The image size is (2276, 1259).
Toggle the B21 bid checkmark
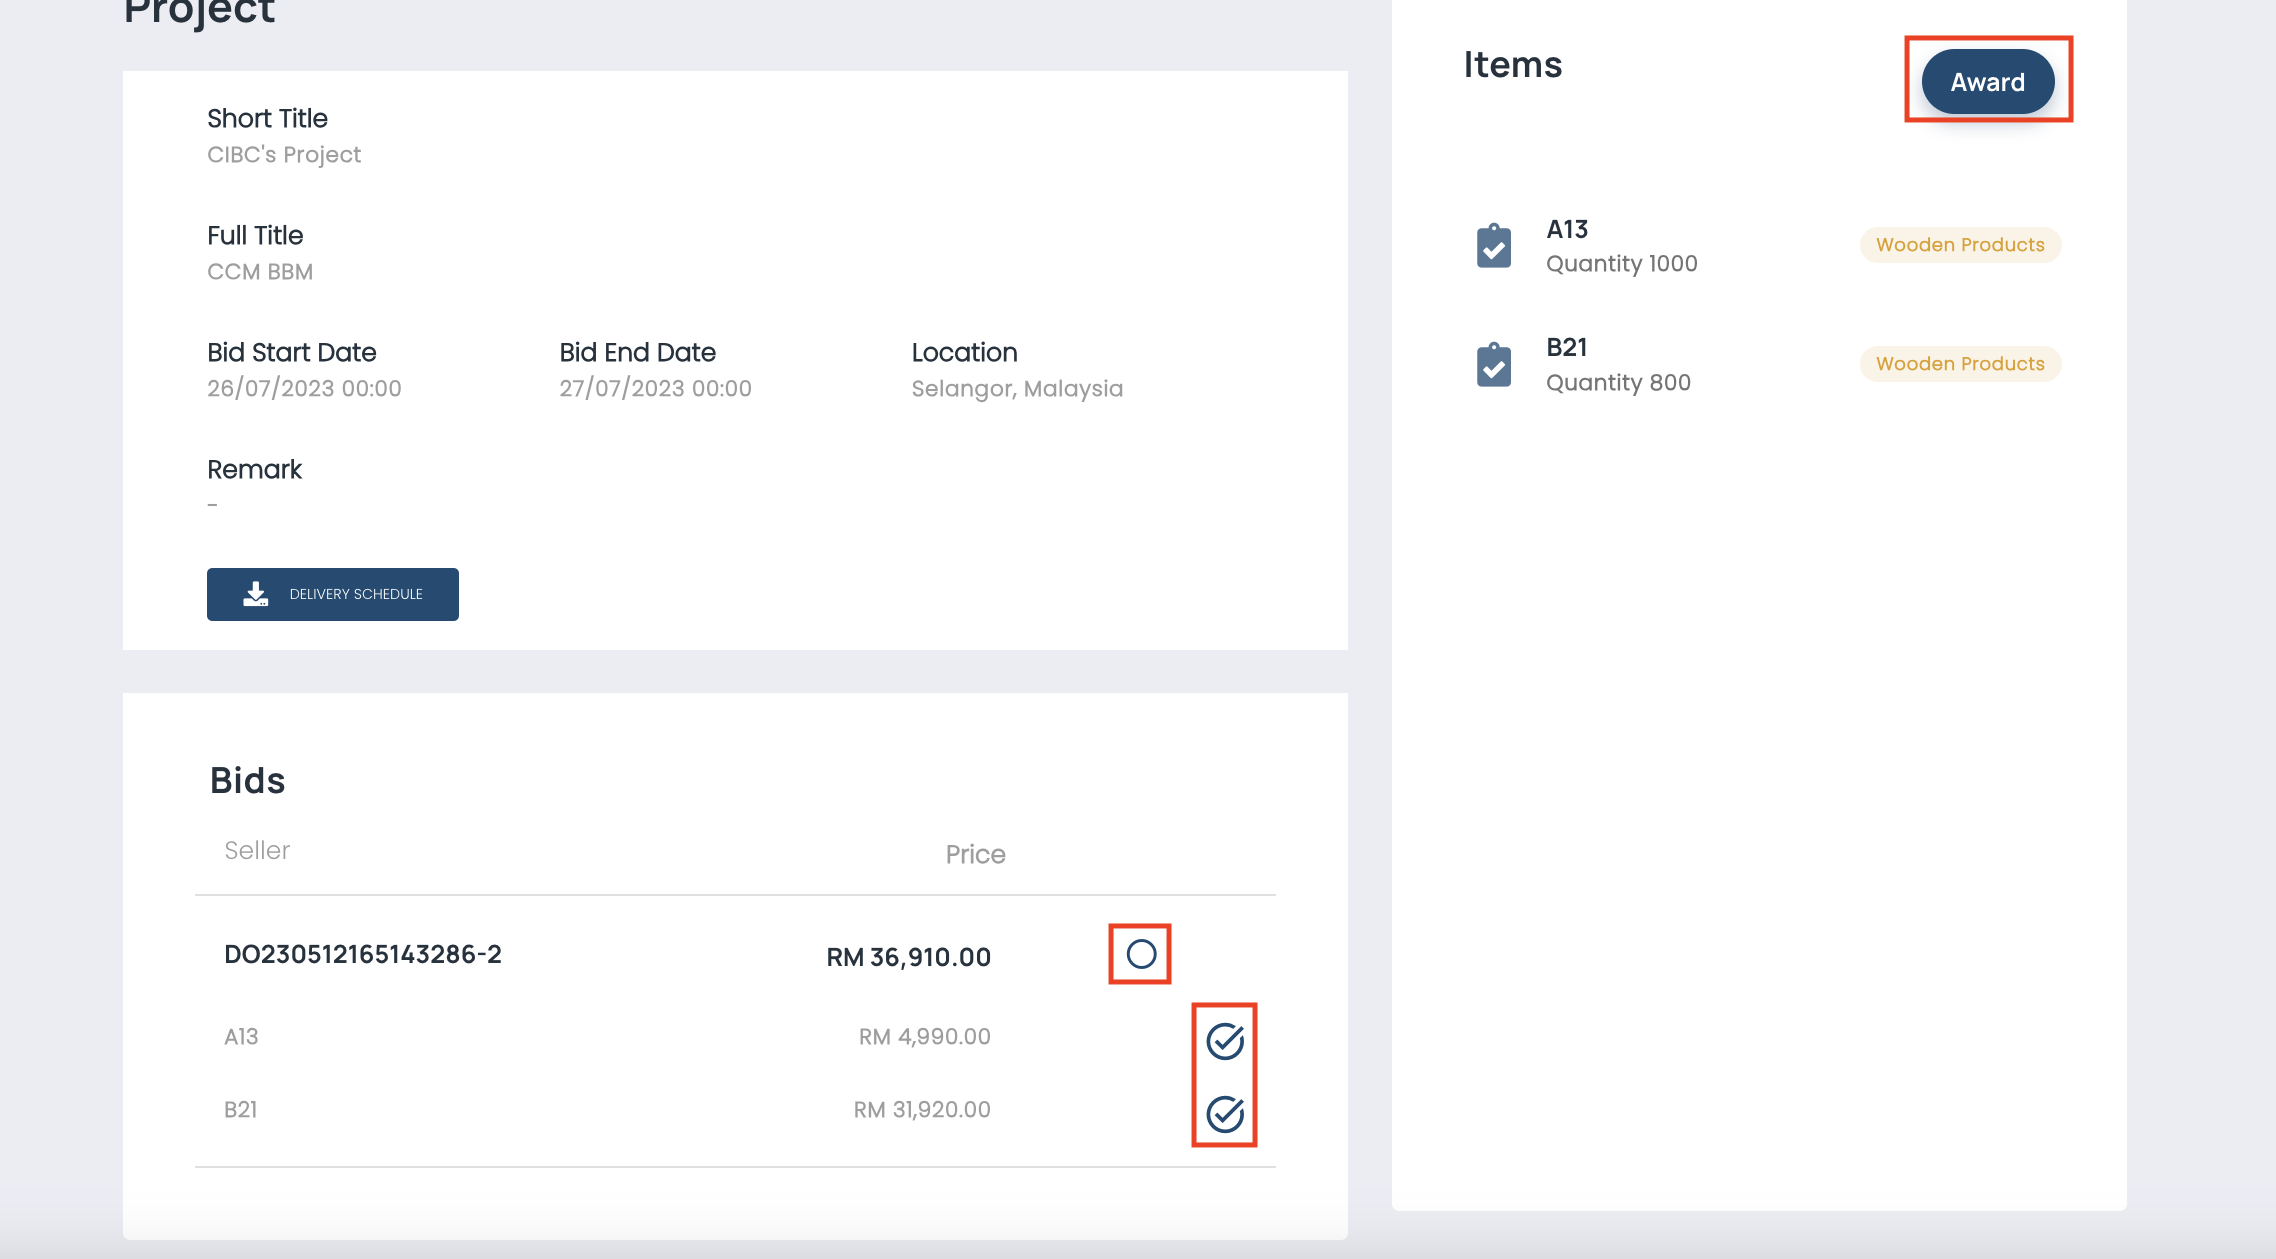point(1224,1114)
